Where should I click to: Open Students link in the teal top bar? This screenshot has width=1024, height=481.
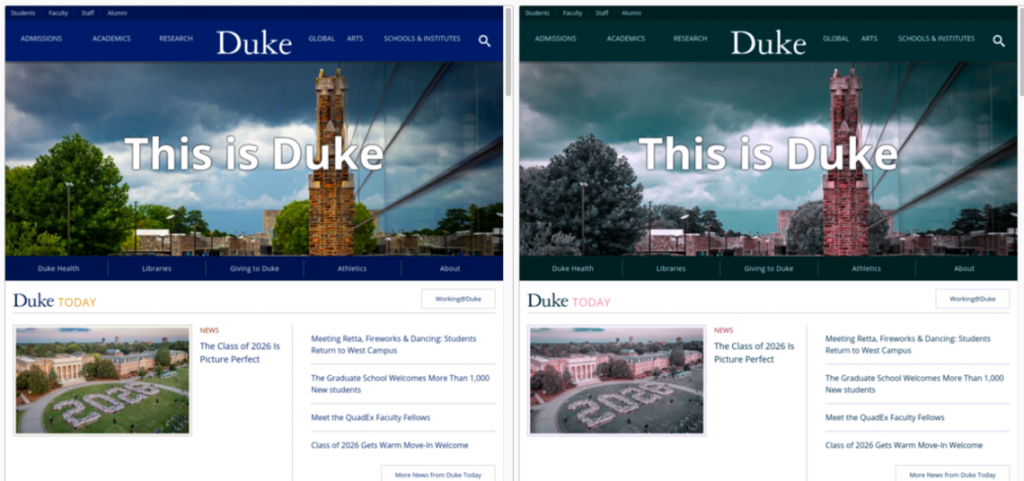tap(537, 13)
